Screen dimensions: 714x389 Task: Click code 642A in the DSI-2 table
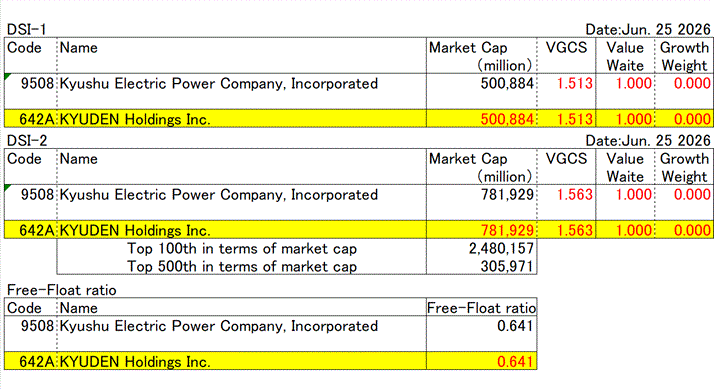36,230
